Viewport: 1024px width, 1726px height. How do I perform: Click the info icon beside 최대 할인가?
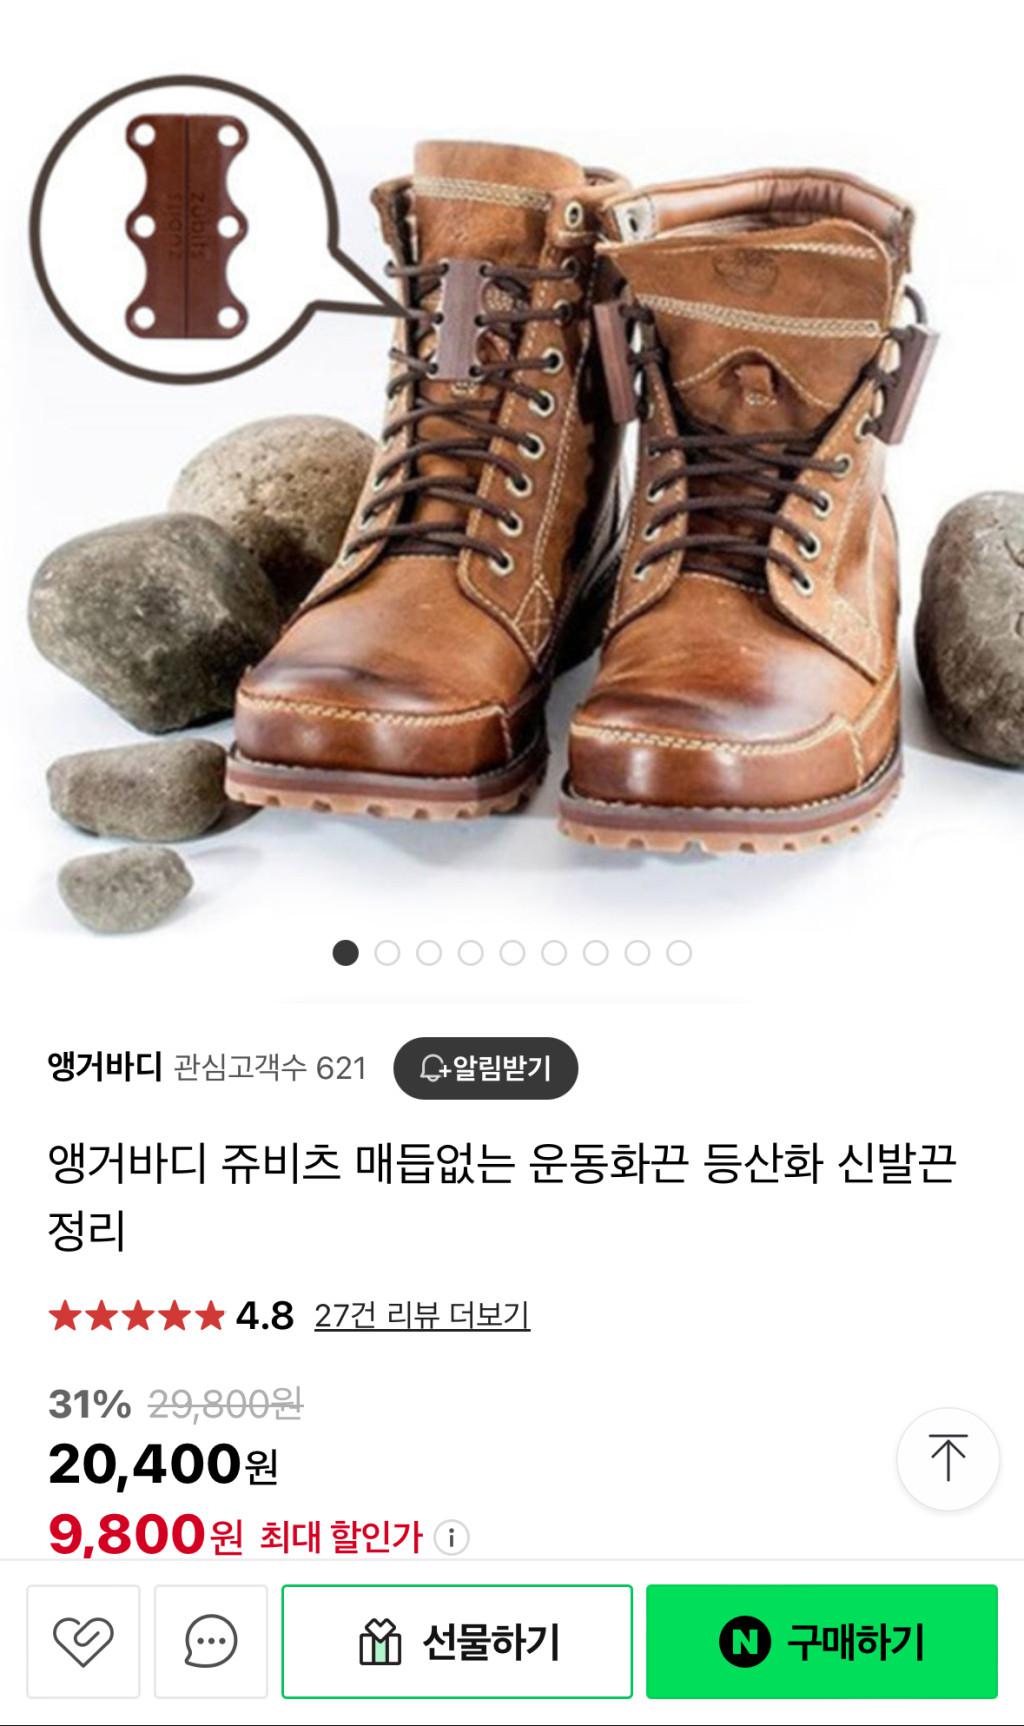(x=451, y=1537)
